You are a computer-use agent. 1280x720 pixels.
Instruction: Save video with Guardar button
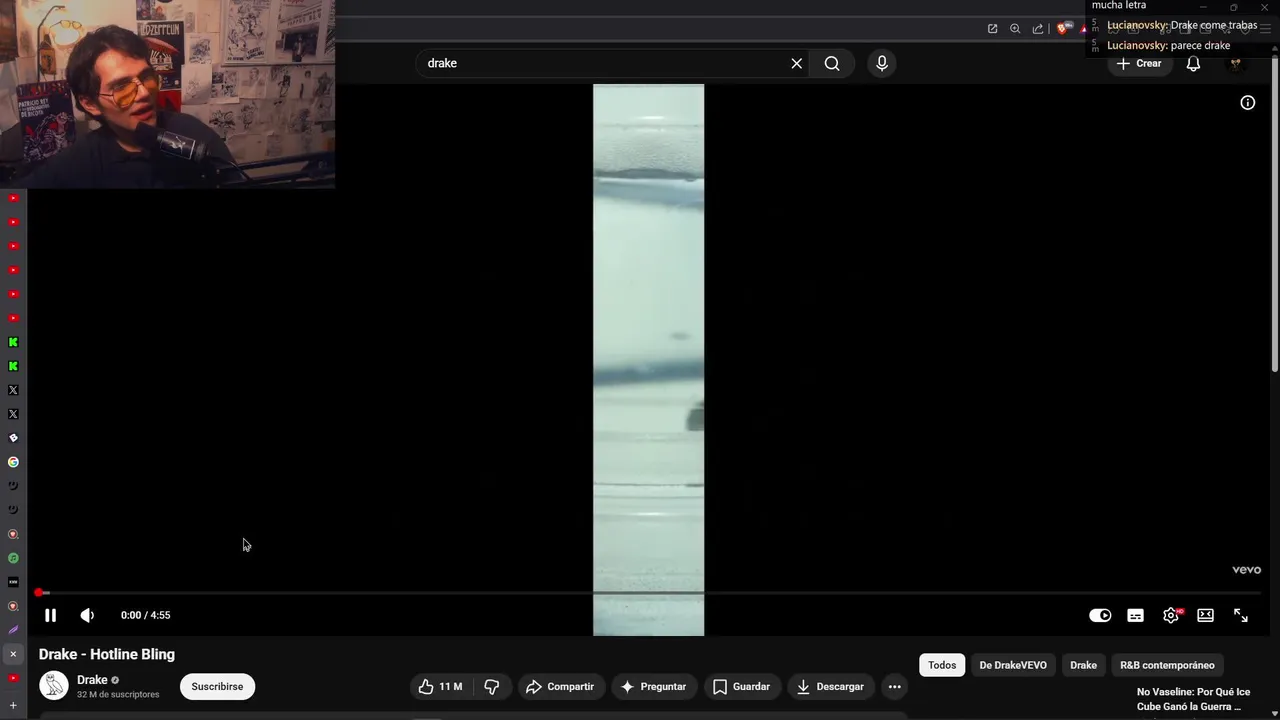[741, 687]
